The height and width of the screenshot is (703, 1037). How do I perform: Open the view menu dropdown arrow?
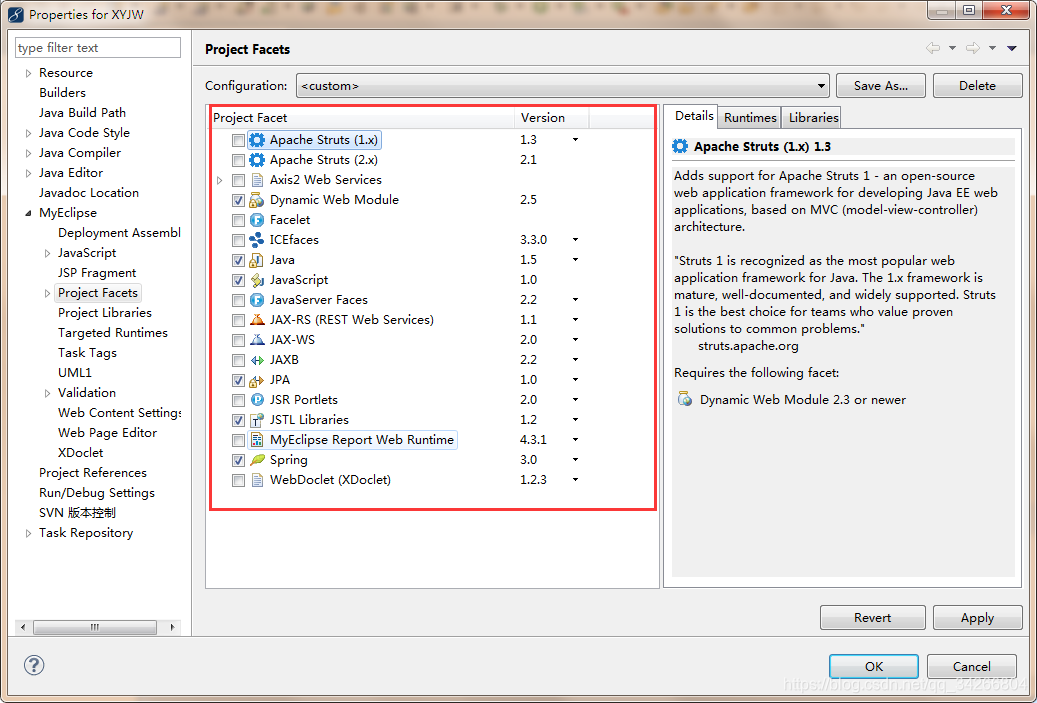[x=1011, y=48]
